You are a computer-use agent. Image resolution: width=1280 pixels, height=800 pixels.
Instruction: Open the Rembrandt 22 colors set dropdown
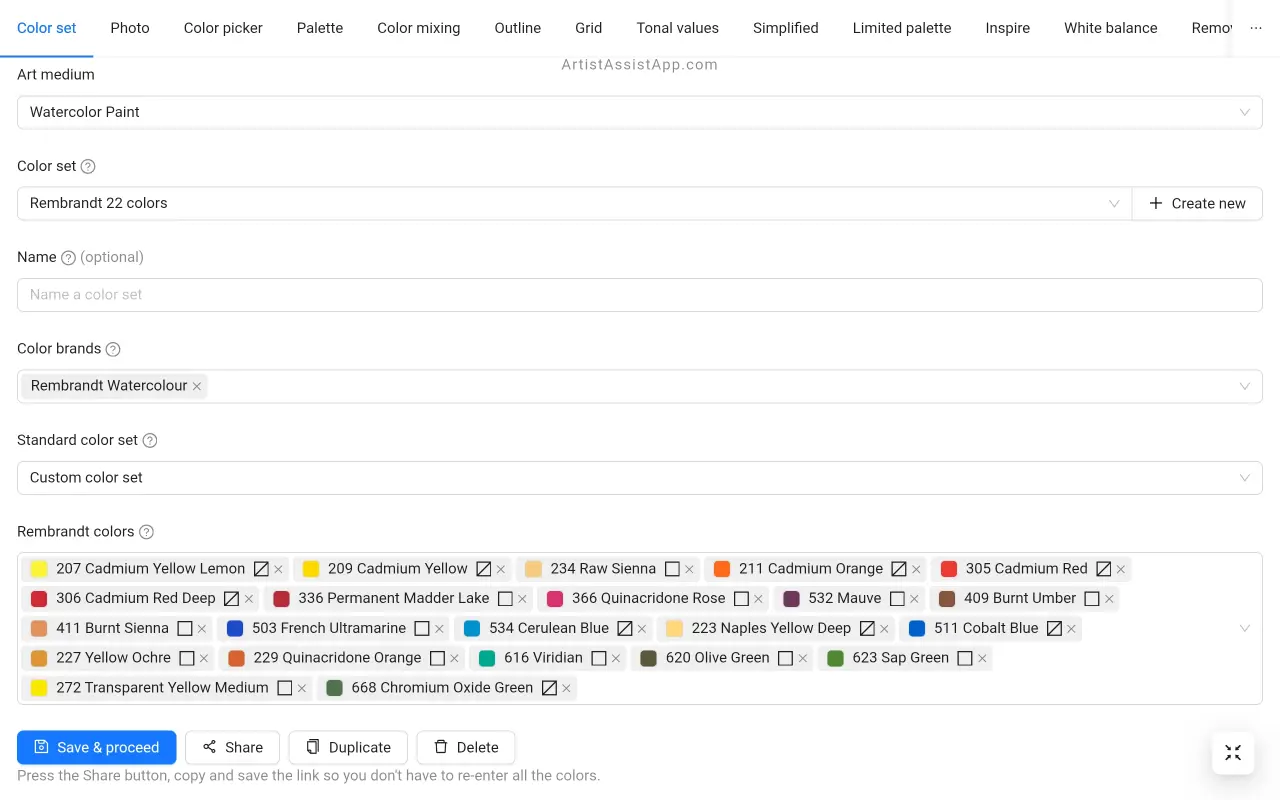574,203
